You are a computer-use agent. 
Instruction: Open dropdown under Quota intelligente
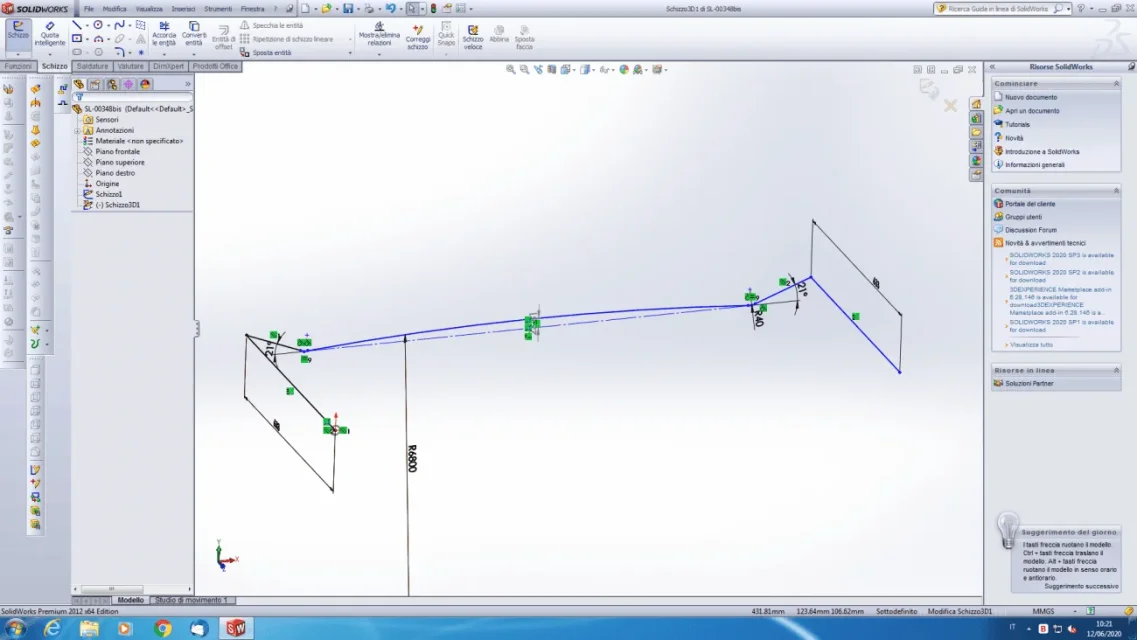click(x=49, y=54)
